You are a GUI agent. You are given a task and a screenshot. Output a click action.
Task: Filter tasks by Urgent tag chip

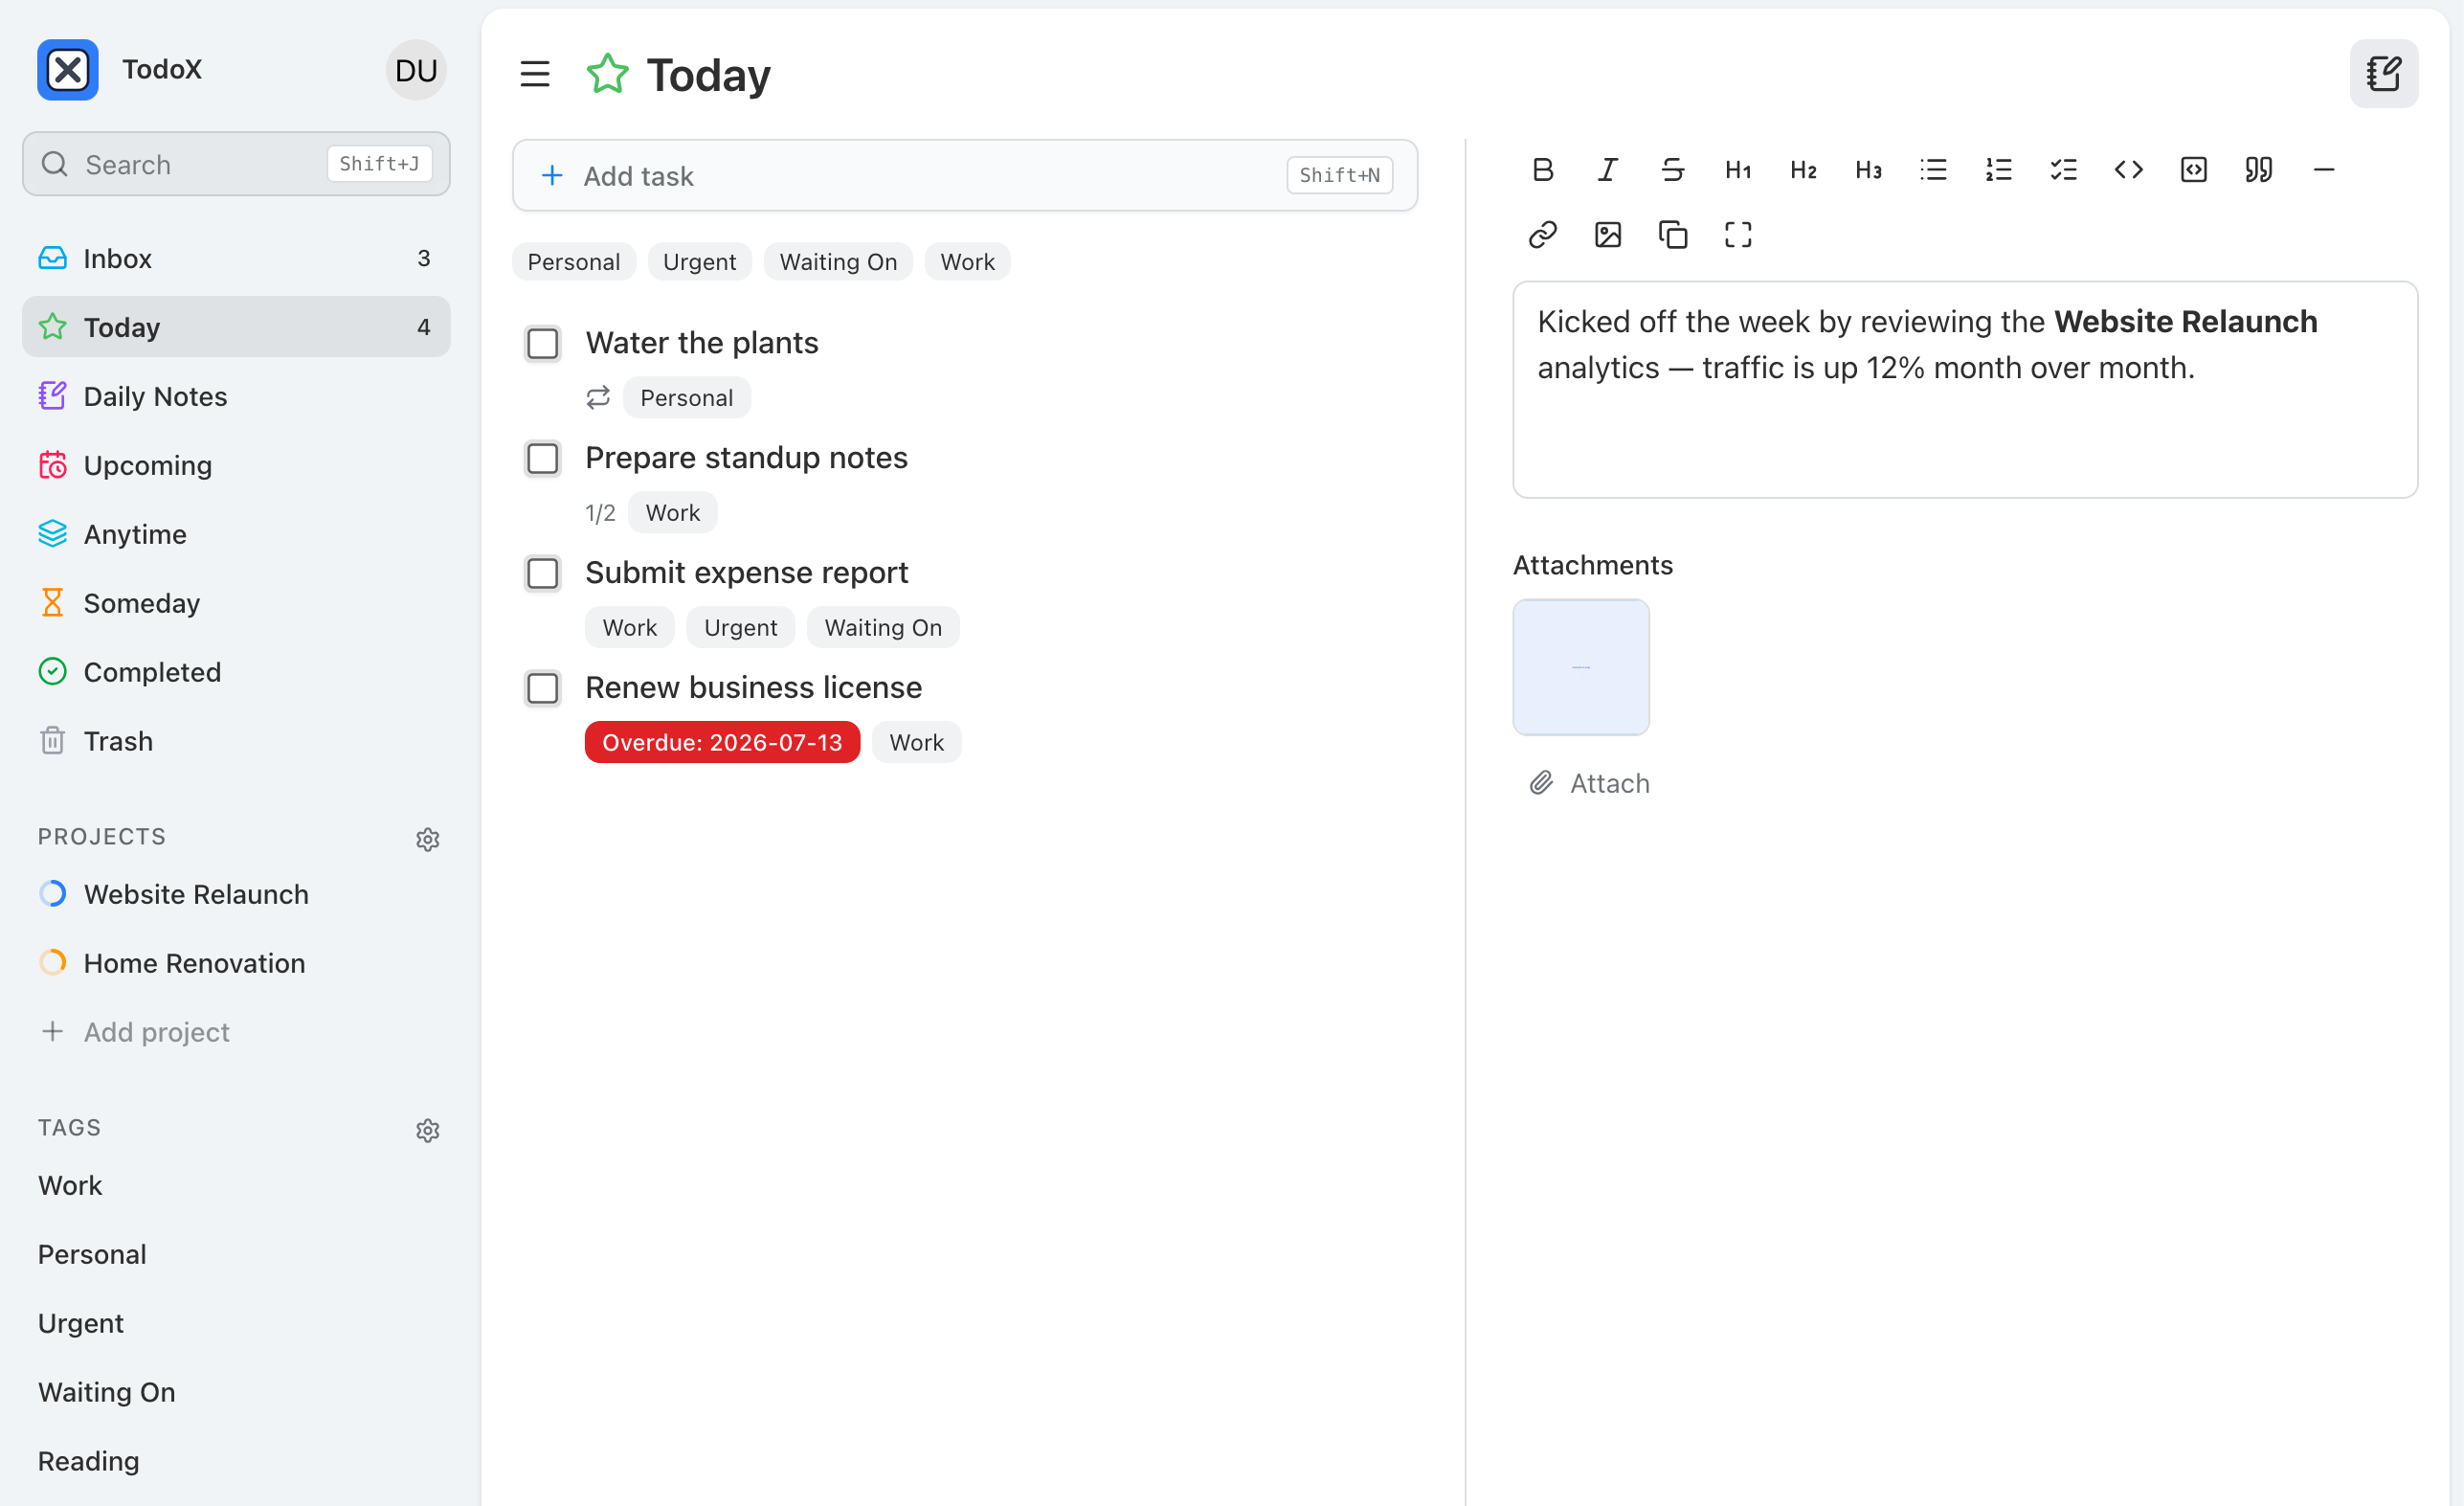point(699,262)
